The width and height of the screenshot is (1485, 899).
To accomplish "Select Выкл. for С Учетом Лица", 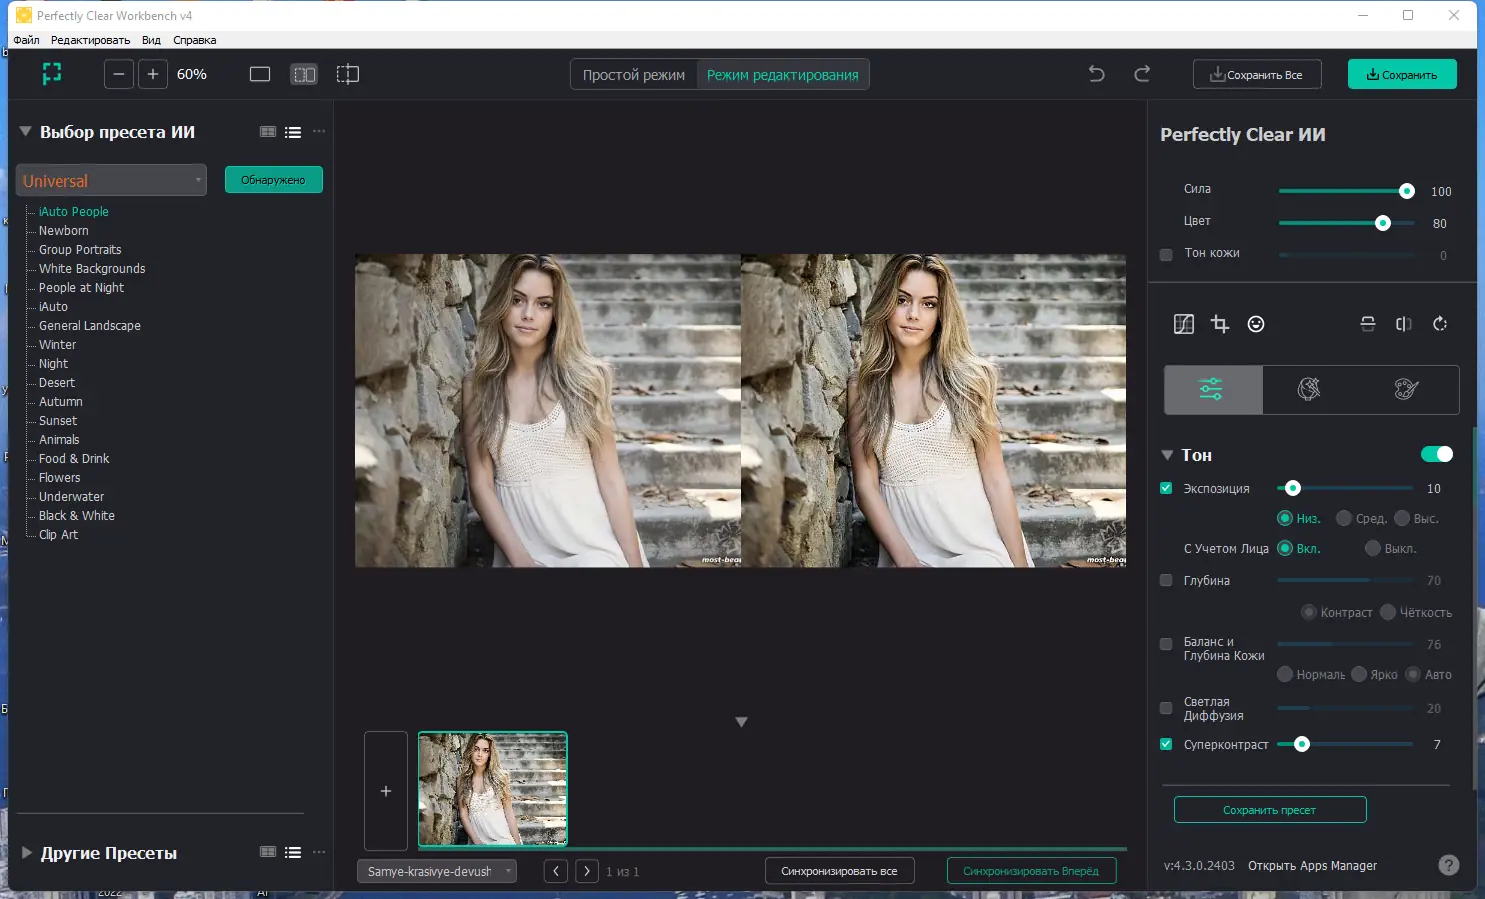I will point(1373,548).
